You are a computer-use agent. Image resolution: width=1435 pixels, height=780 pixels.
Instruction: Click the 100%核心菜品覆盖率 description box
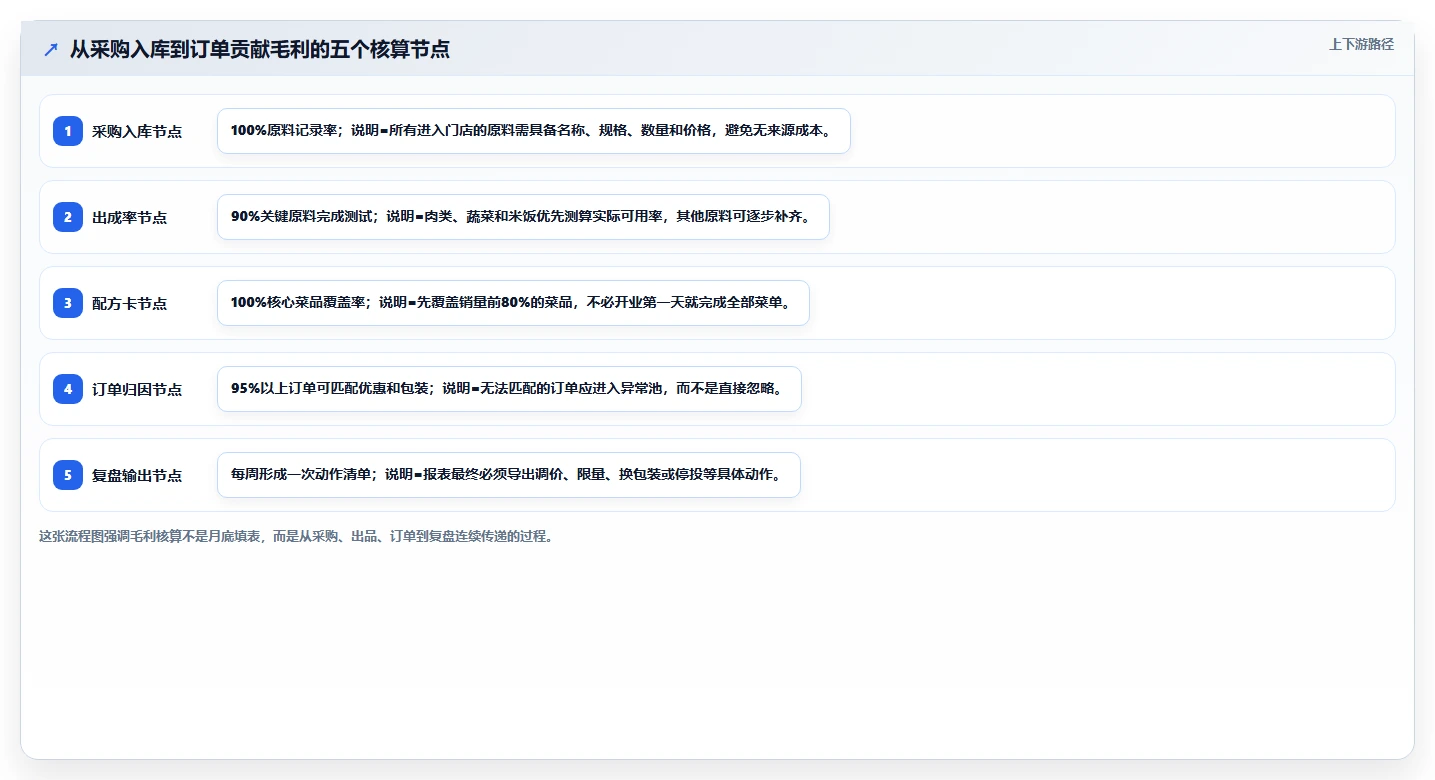tap(513, 303)
